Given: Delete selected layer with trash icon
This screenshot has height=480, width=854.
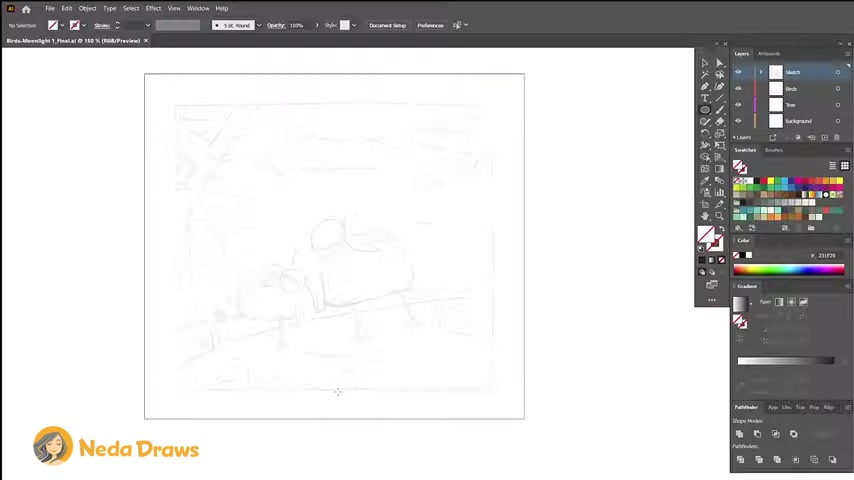Looking at the screenshot, I should 837,137.
